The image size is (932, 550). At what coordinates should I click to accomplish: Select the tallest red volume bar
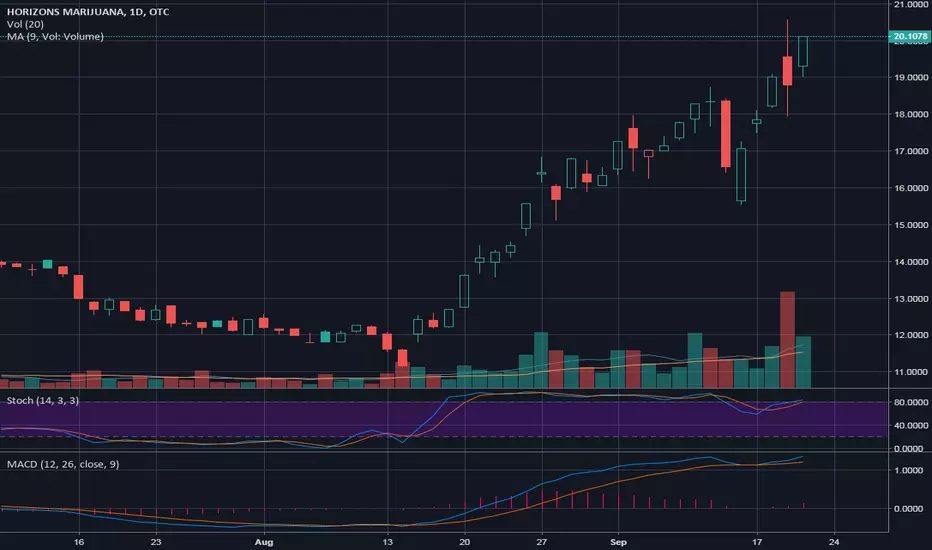[x=788, y=340]
